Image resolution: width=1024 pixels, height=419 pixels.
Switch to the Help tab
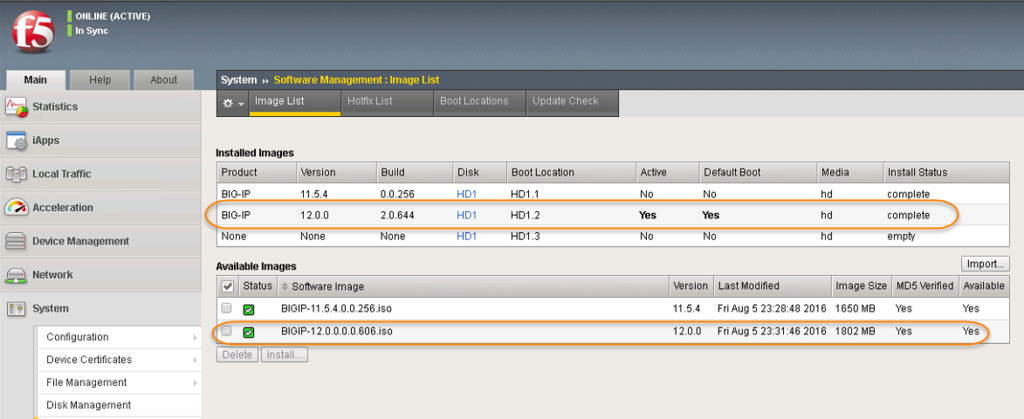[100, 80]
